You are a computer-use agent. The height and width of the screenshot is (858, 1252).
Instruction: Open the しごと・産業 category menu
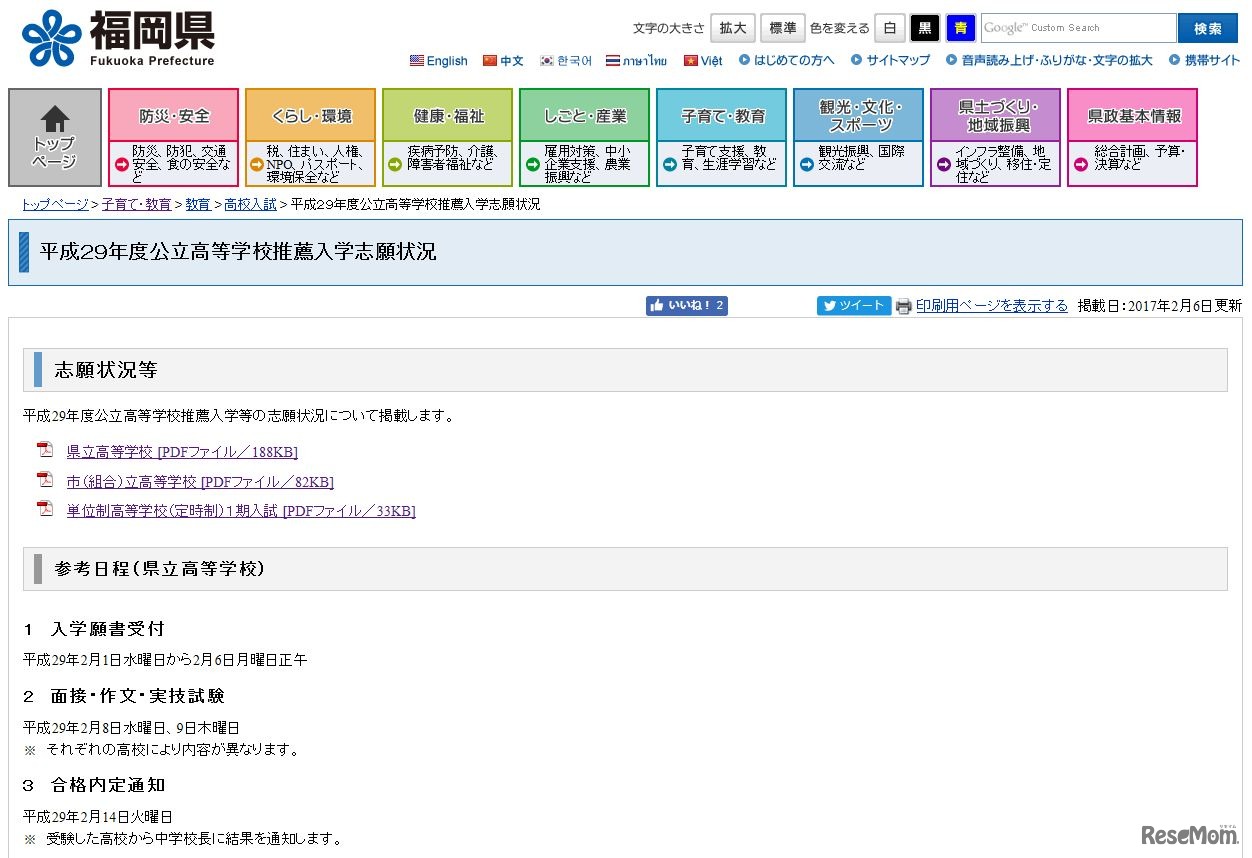click(x=584, y=114)
